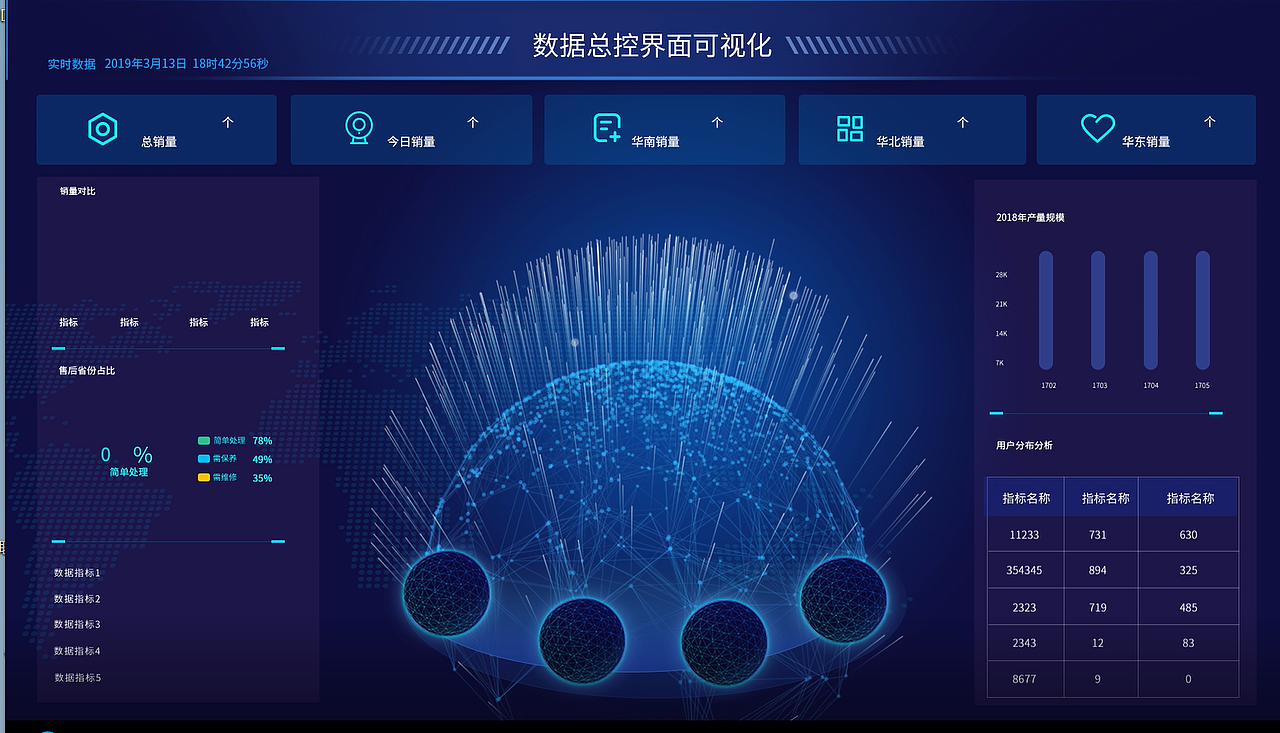This screenshot has height=733, width=1280.
Task: Select the table cell showing 354345
Action: pyautogui.click(x=1024, y=570)
